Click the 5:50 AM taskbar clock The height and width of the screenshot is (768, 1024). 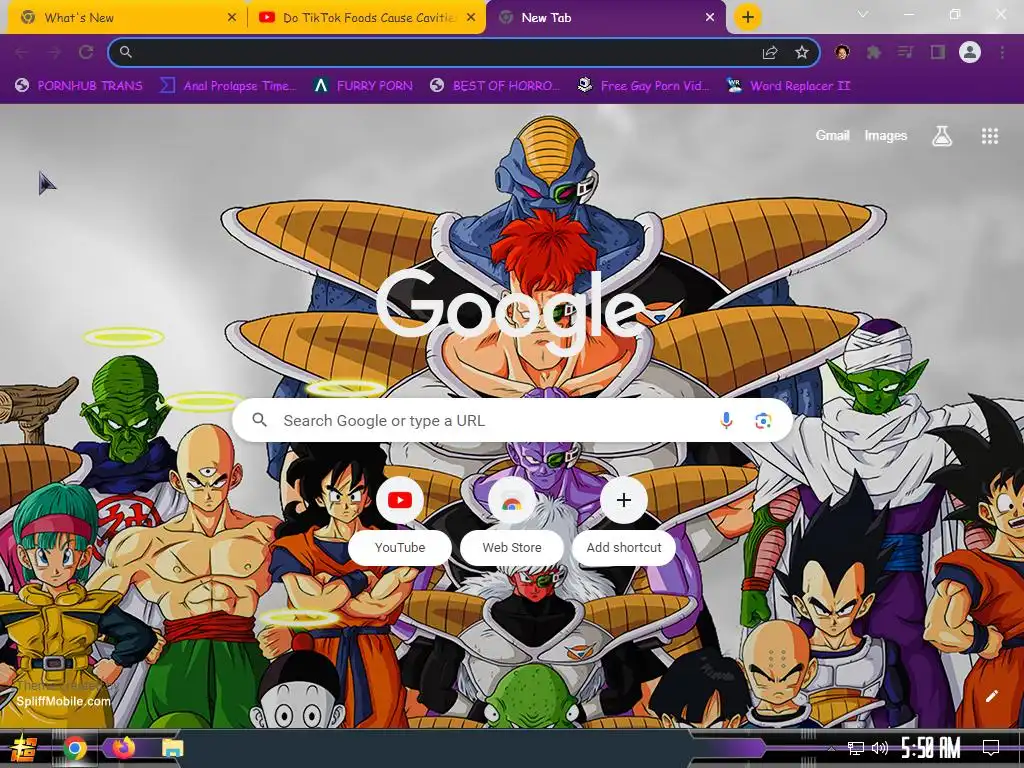[931, 748]
